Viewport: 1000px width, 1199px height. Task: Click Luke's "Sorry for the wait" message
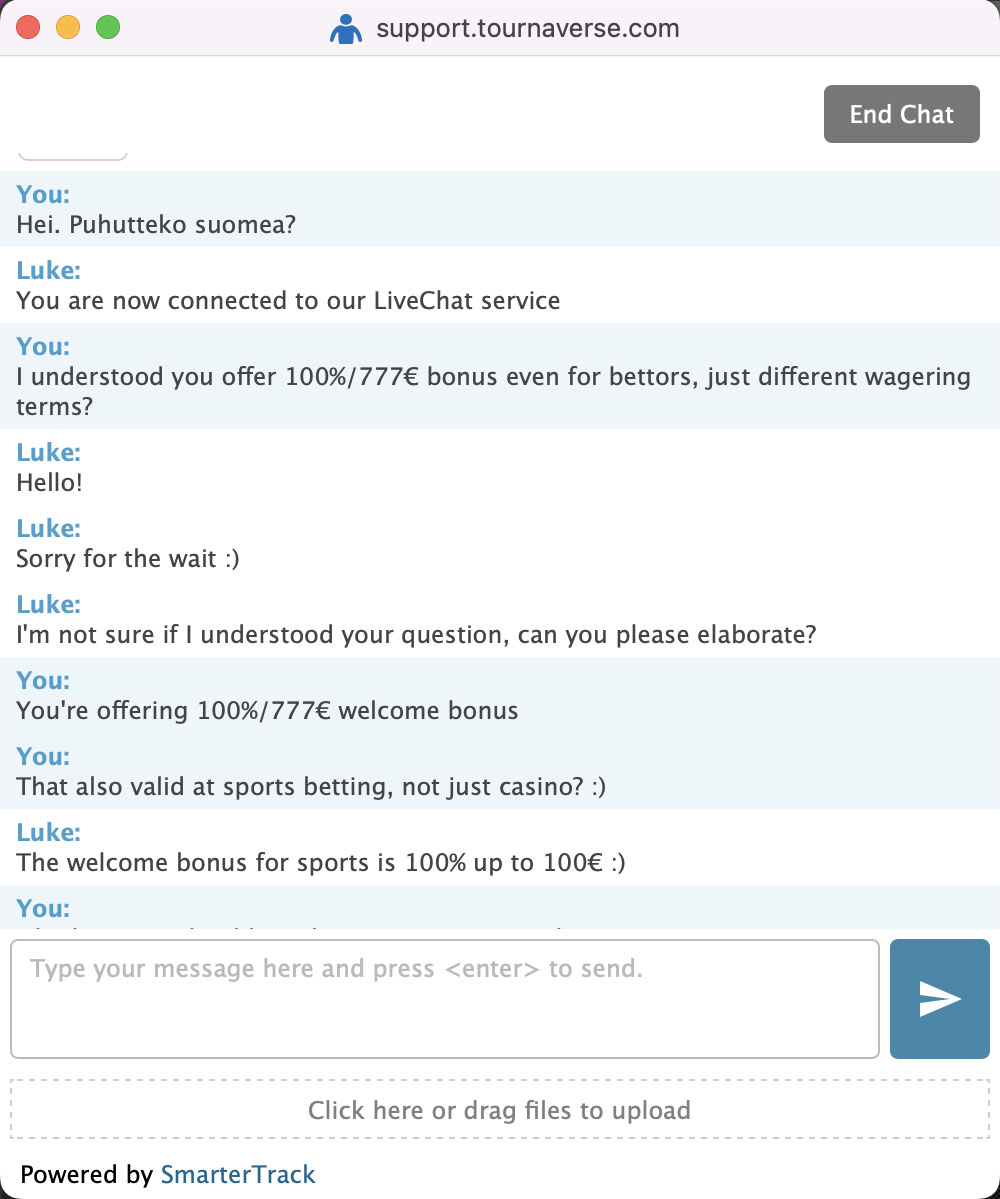tap(128, 558)
